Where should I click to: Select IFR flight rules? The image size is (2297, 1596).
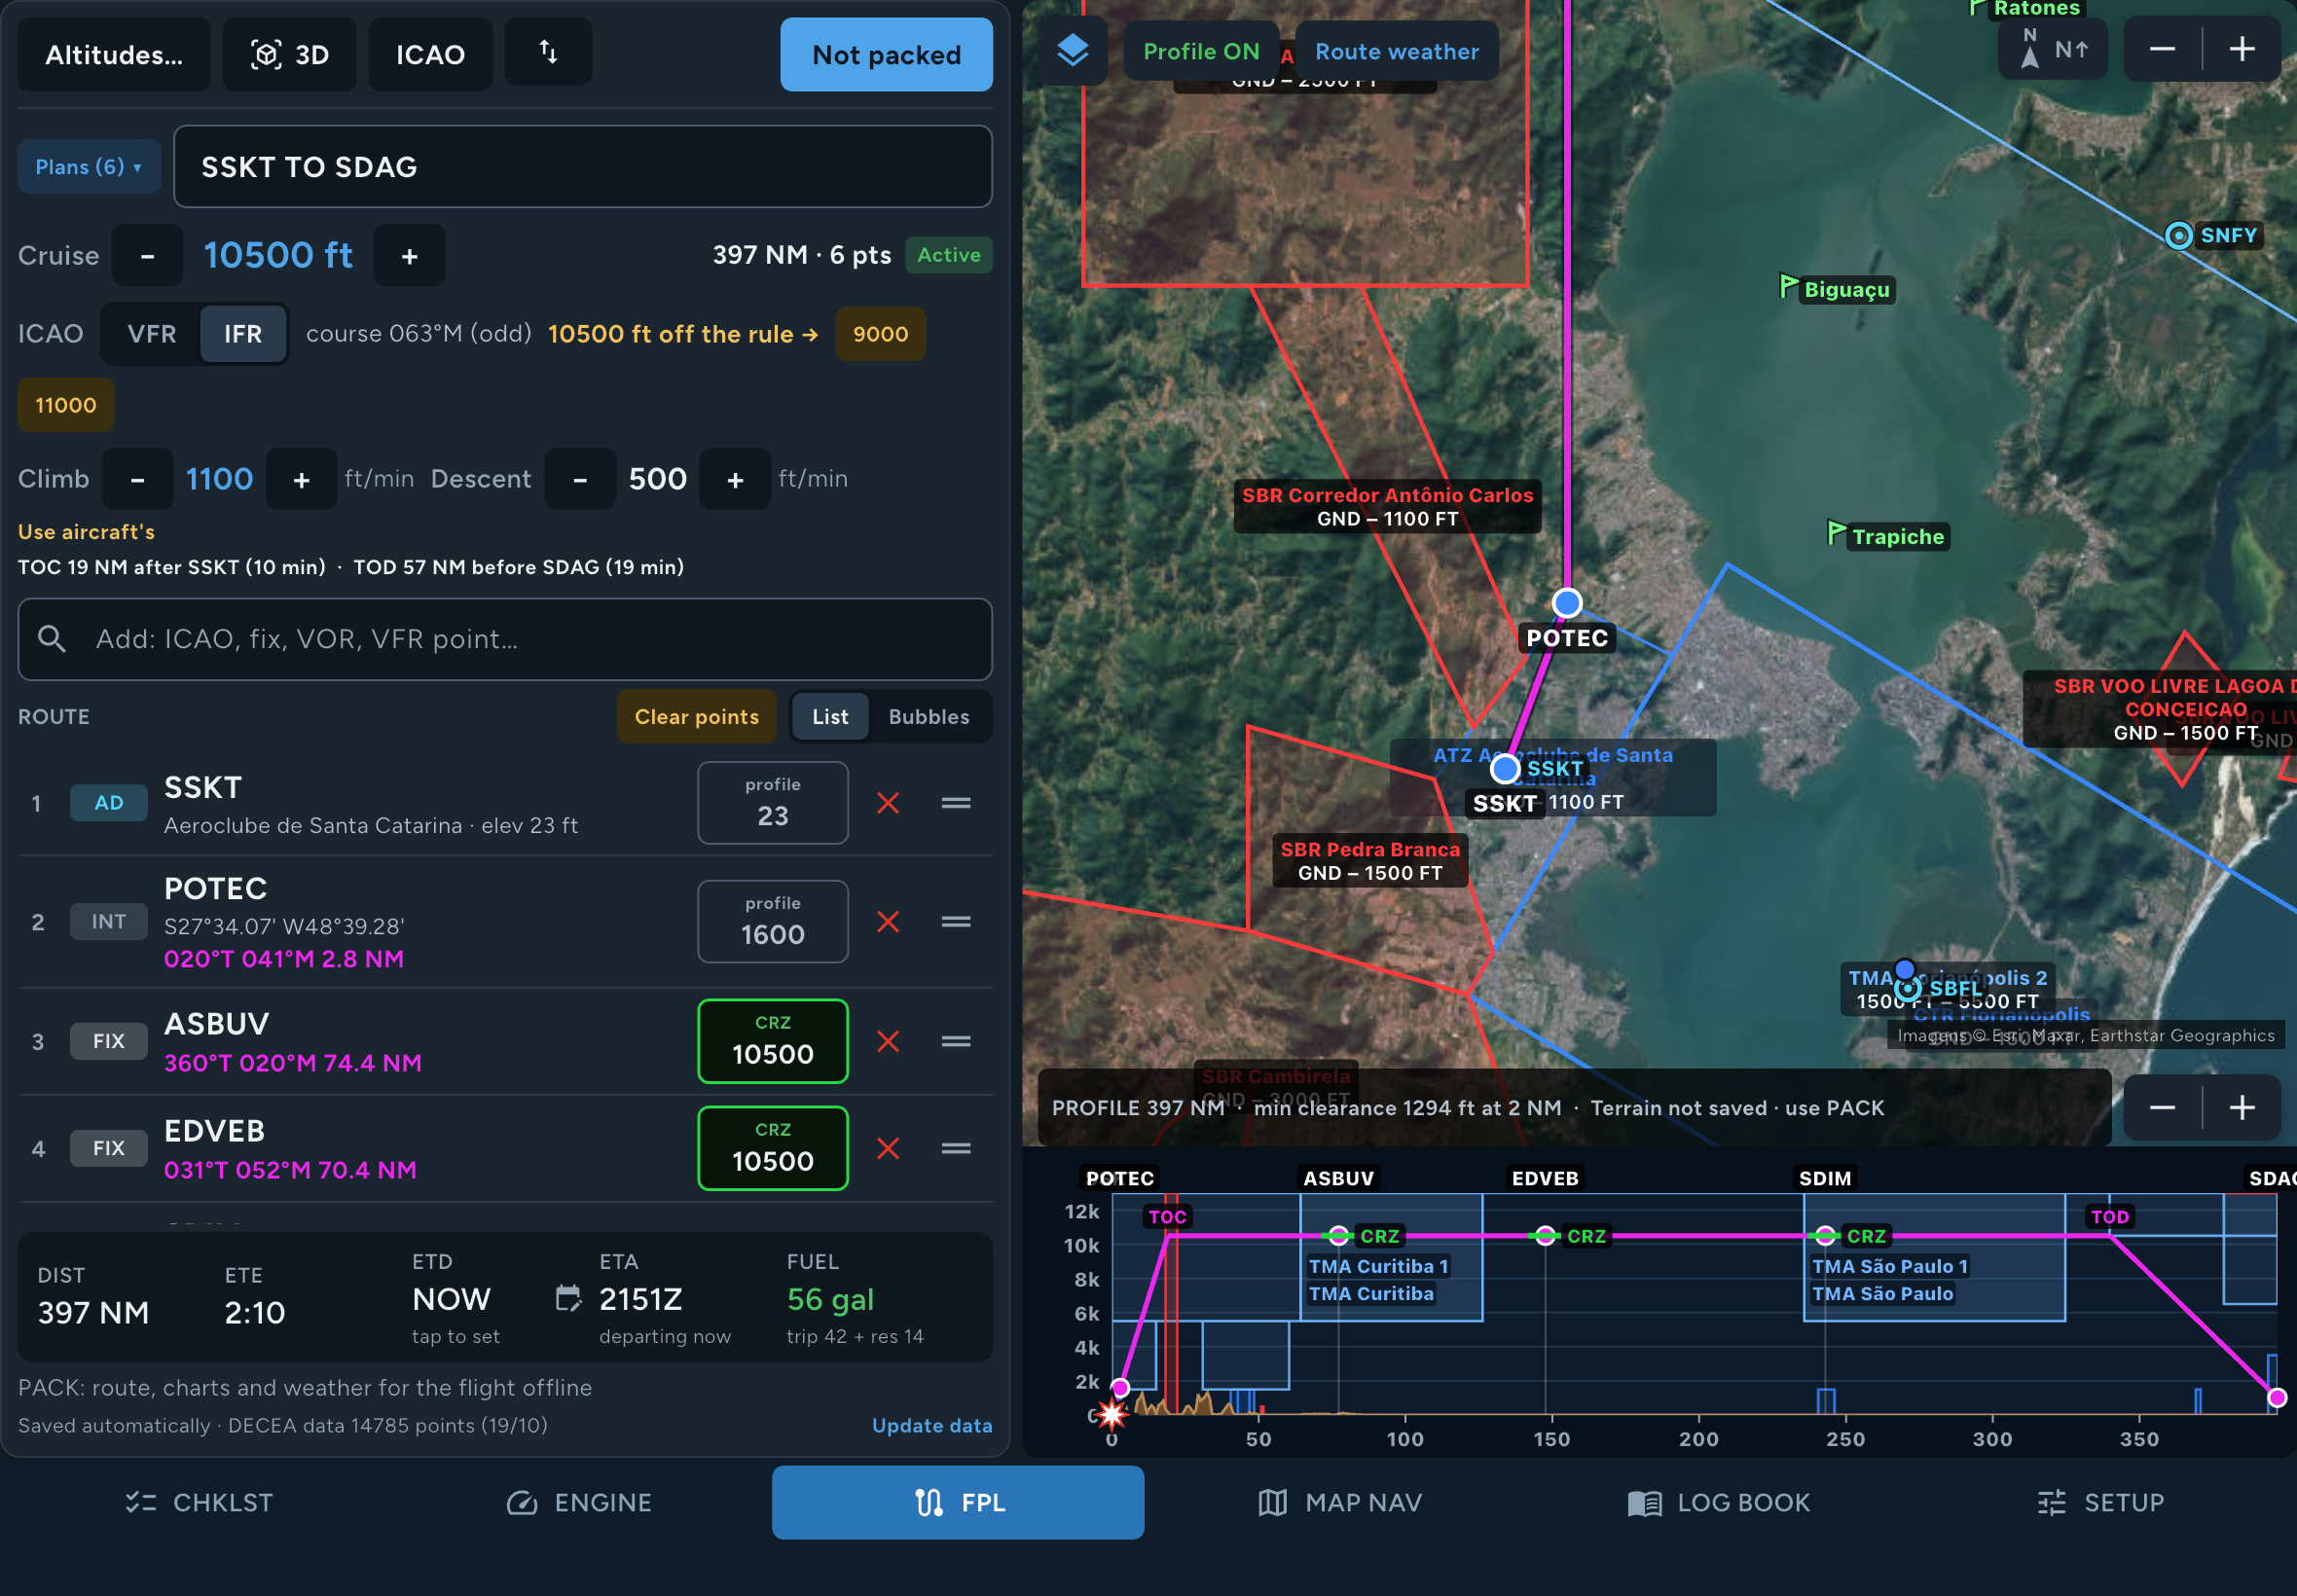243,334
